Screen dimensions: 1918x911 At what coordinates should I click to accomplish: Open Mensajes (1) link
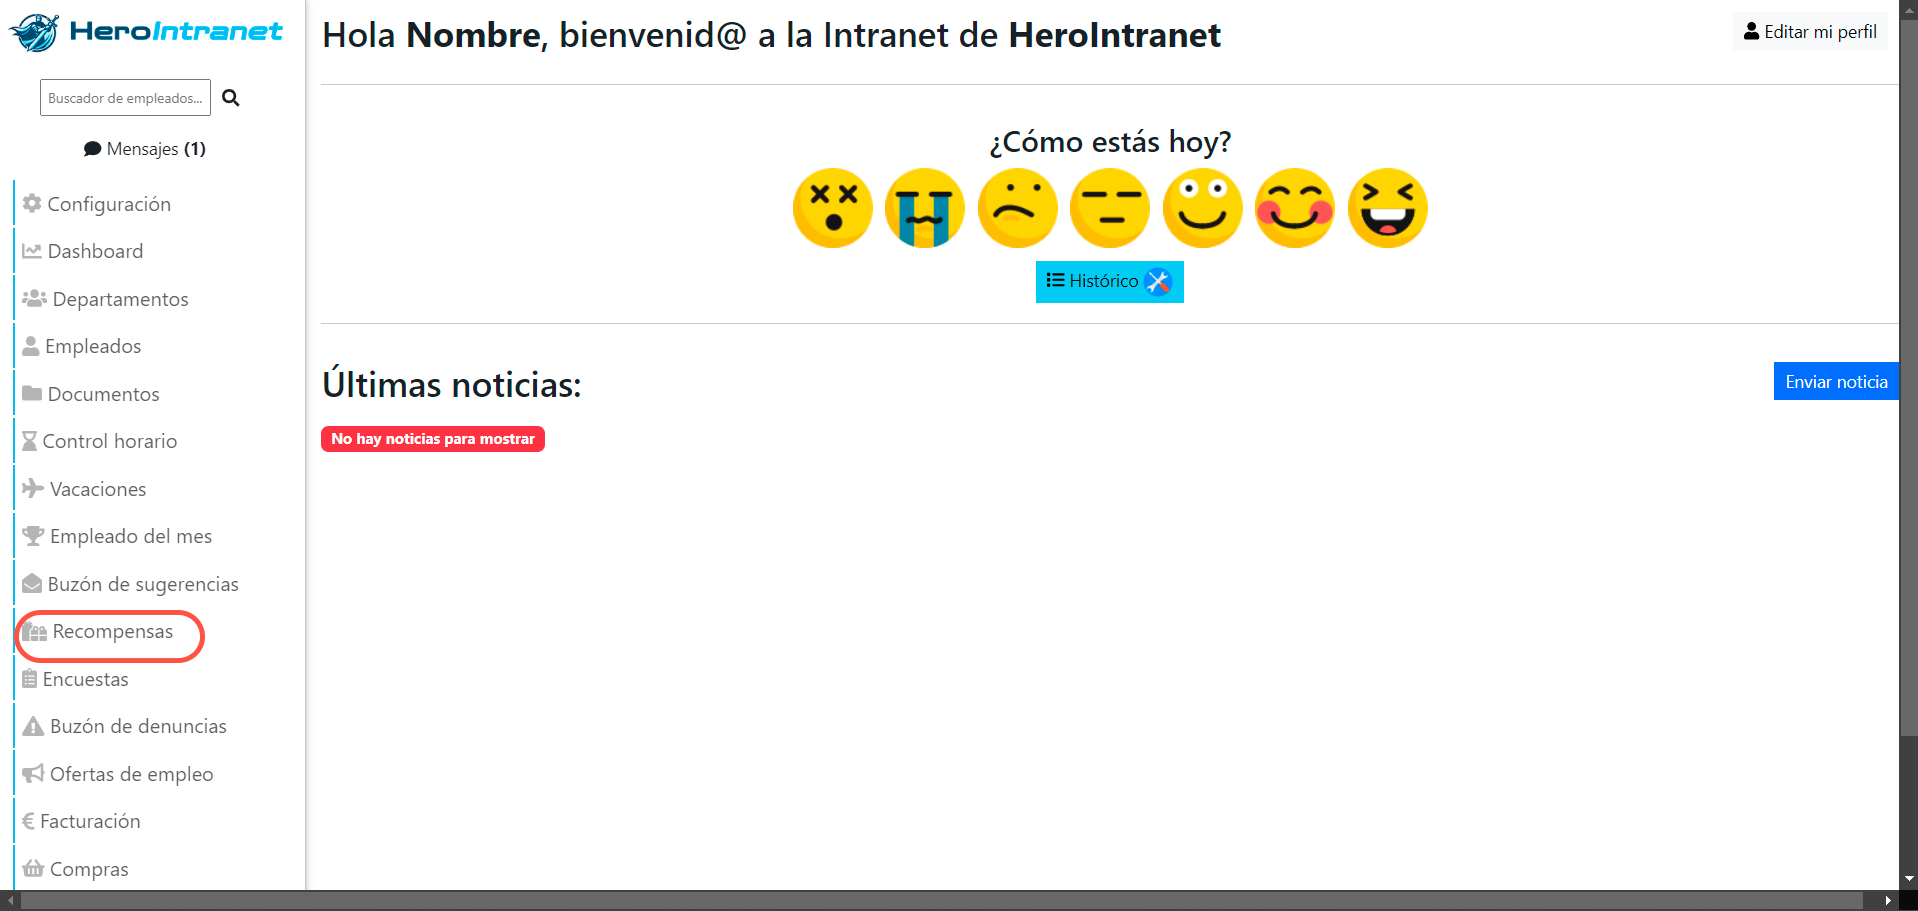[x=145, y=149]
